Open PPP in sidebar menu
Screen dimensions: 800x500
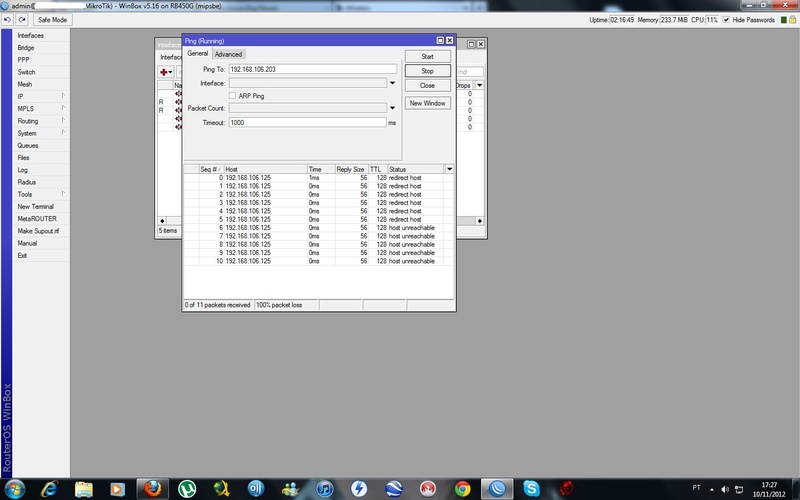click(x=23, y=60)
